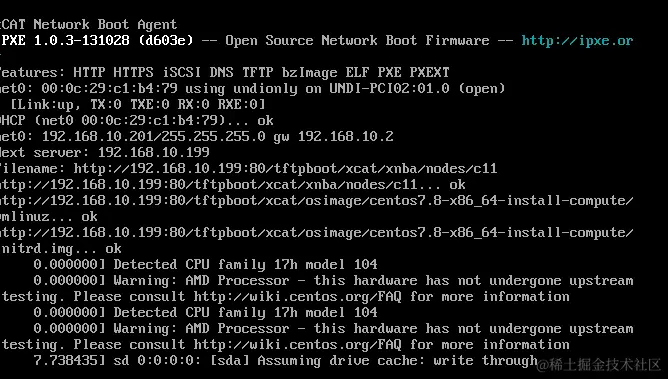Click the Filename: http URL line
This screenshot has height=379, width=668.
tap(249, 169)
